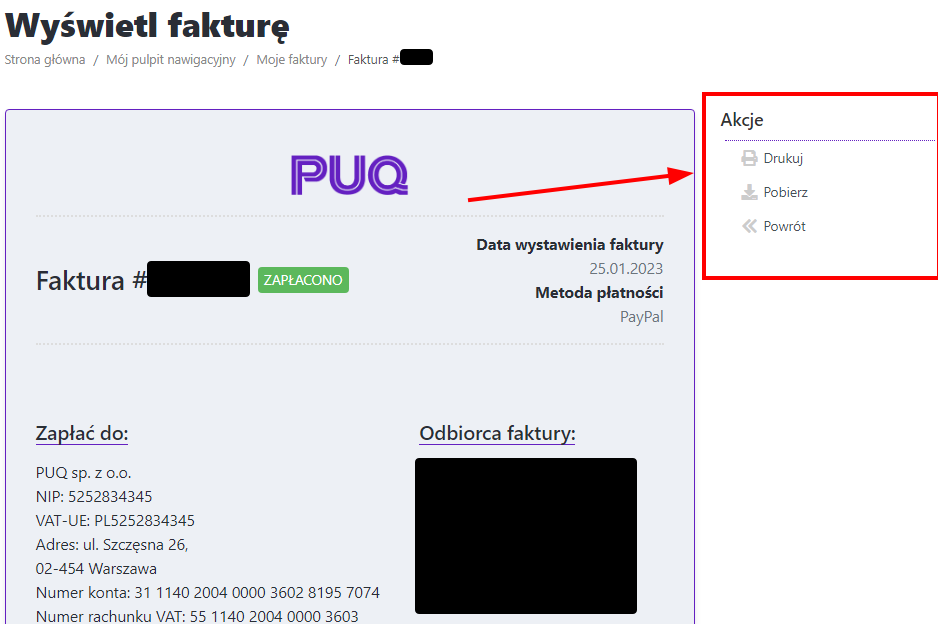Select Pobierz to download the invoice
The width and height of the screenshot is (938, 624).
(x=785, y=193)
